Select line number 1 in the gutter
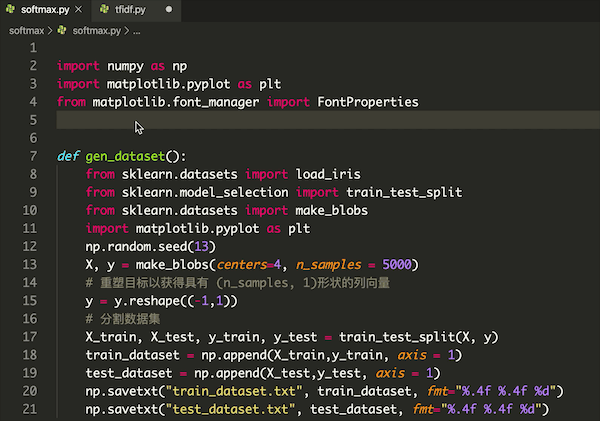 pyautogui.click(x=34, y=48)
